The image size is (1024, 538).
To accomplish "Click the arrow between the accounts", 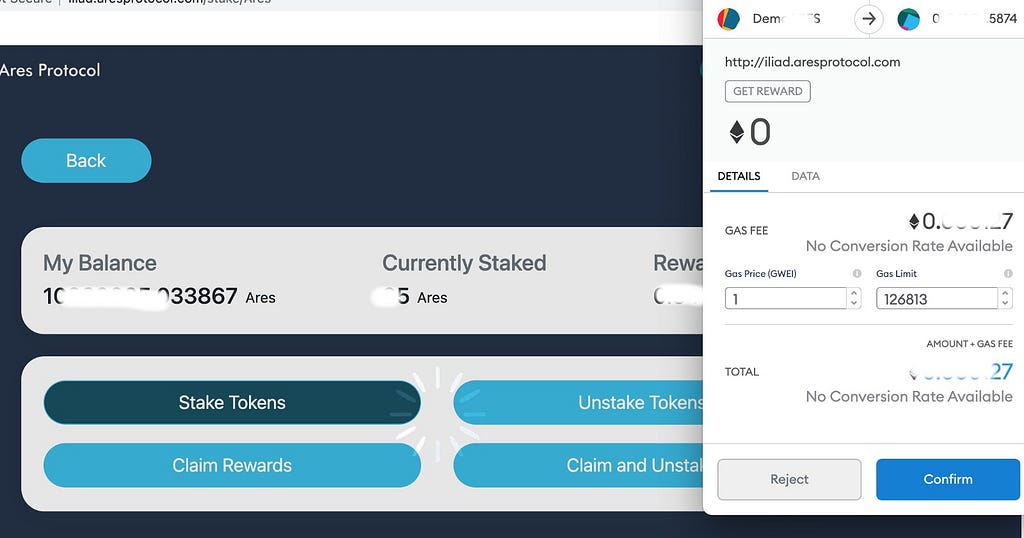I will (869, 19).
